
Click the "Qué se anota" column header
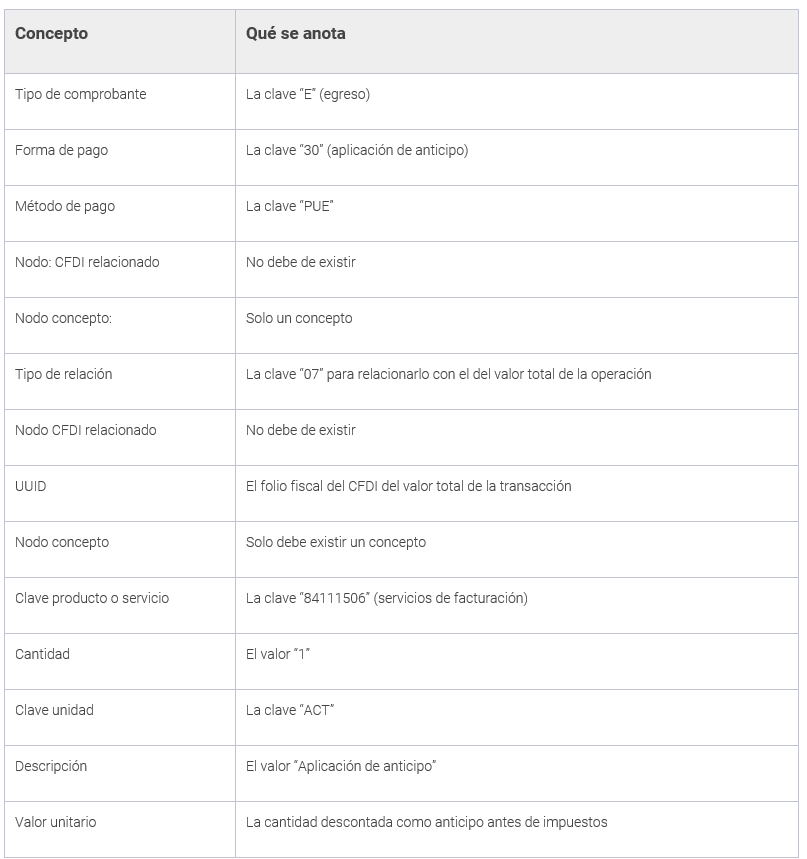(x=296, y=34)
